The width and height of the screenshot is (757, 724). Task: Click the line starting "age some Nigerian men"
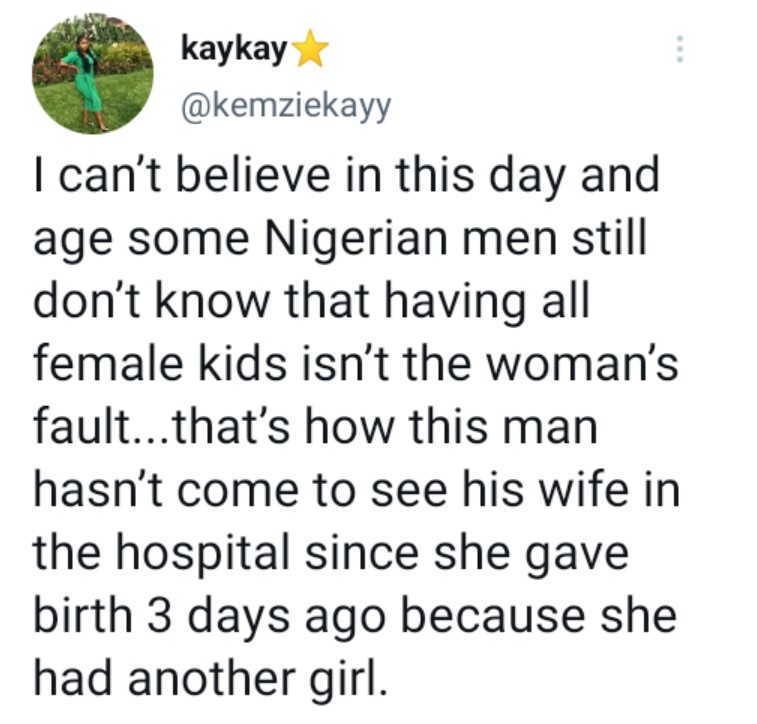[333, 241]
